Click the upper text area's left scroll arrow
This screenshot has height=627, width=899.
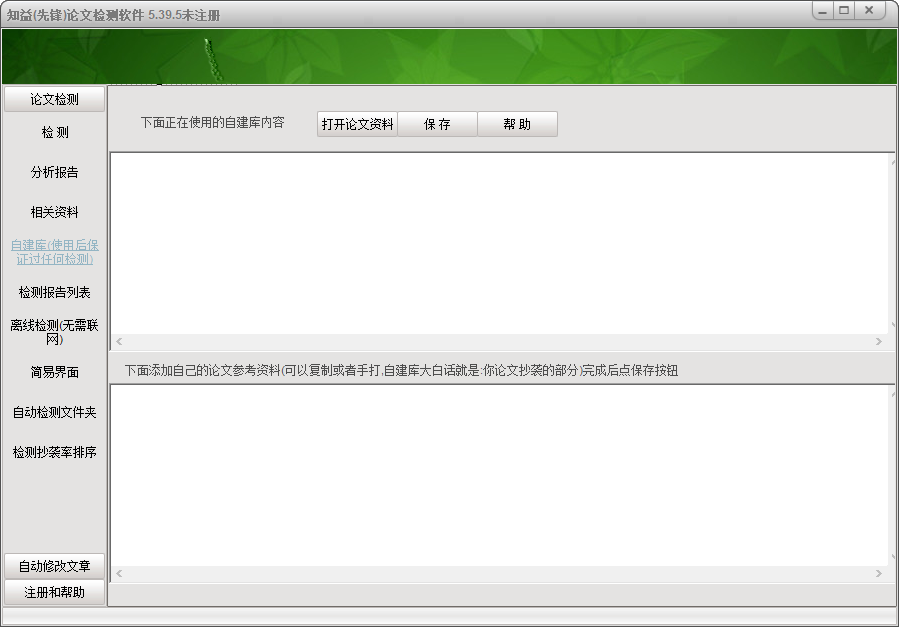click(x=119, y=342)
